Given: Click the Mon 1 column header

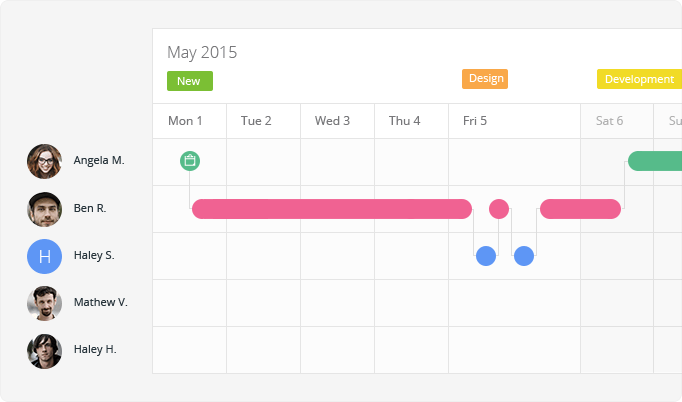Looking at the screenshot, I should point(185,121).
